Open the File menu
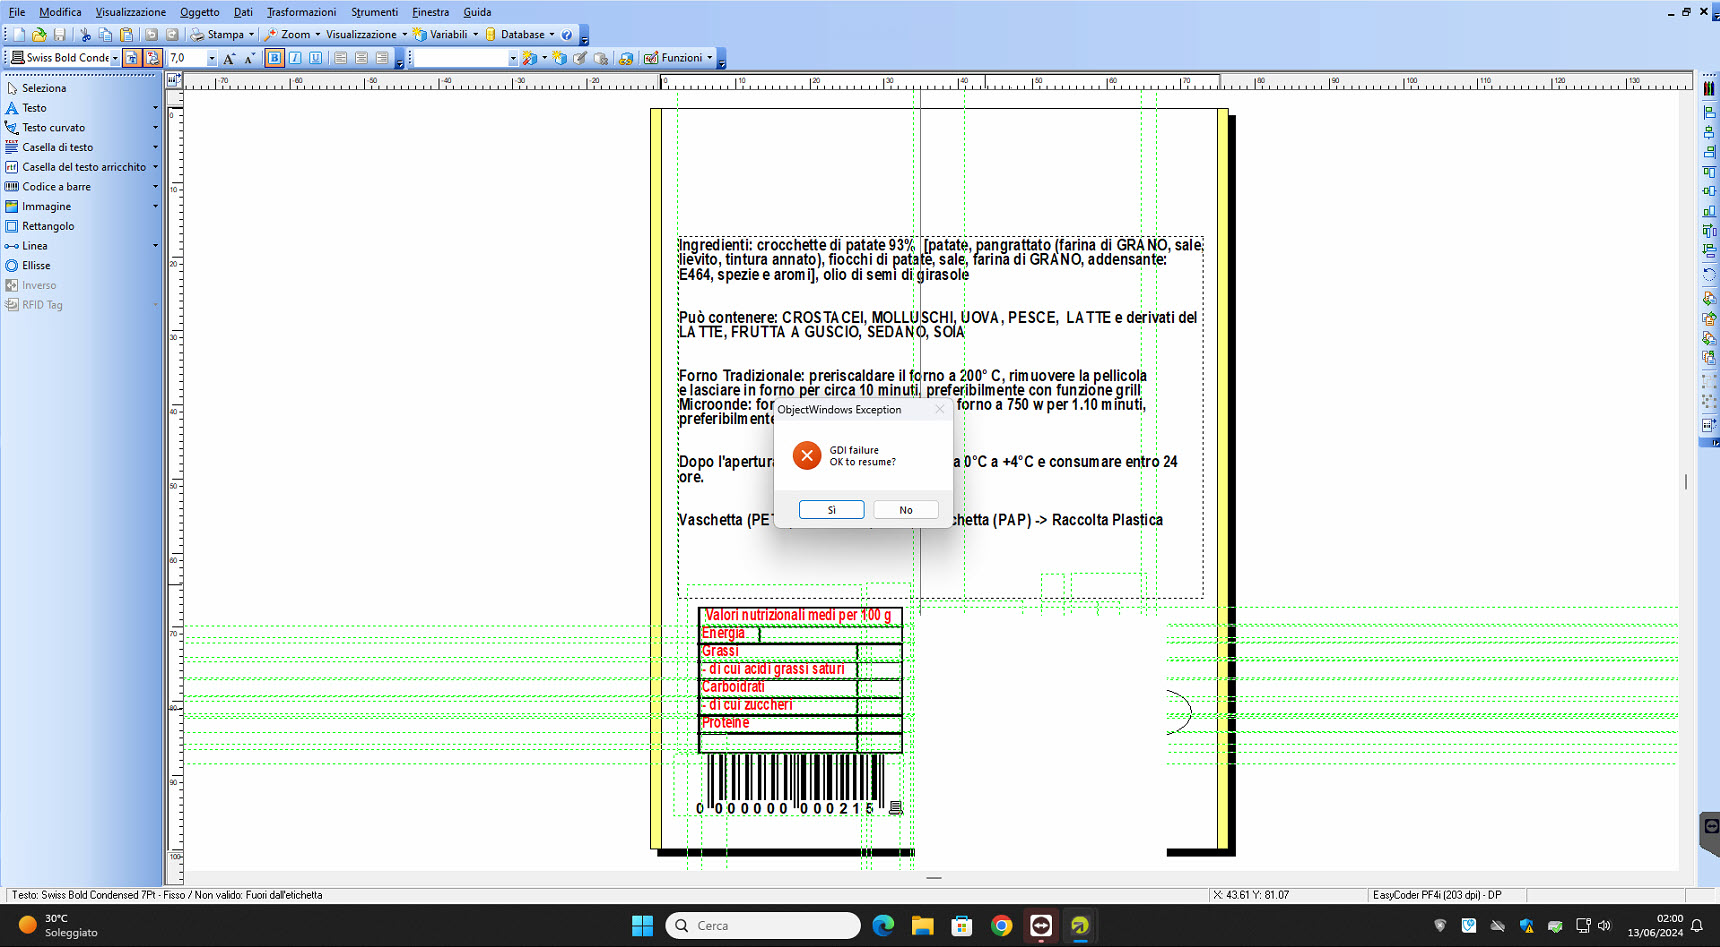 click(x=17, y=12)
